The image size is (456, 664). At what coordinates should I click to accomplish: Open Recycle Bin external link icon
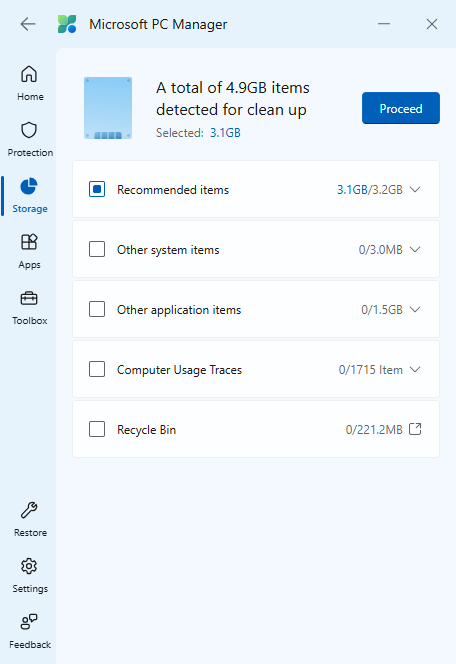[415, 429]
